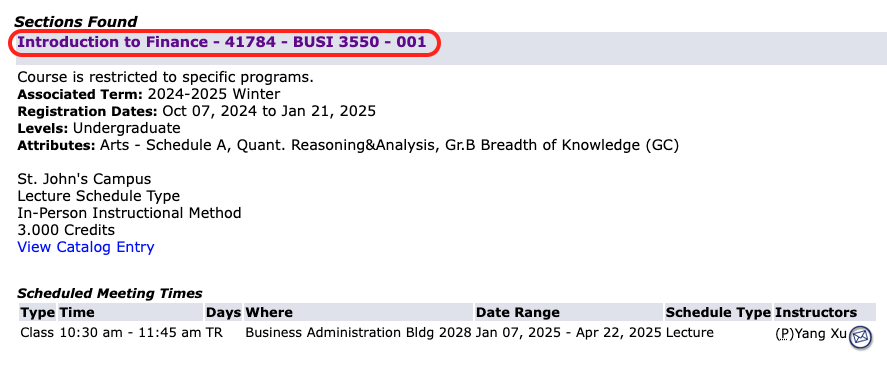Click the (P) primary instructor abbreviation

coord(784,334)
